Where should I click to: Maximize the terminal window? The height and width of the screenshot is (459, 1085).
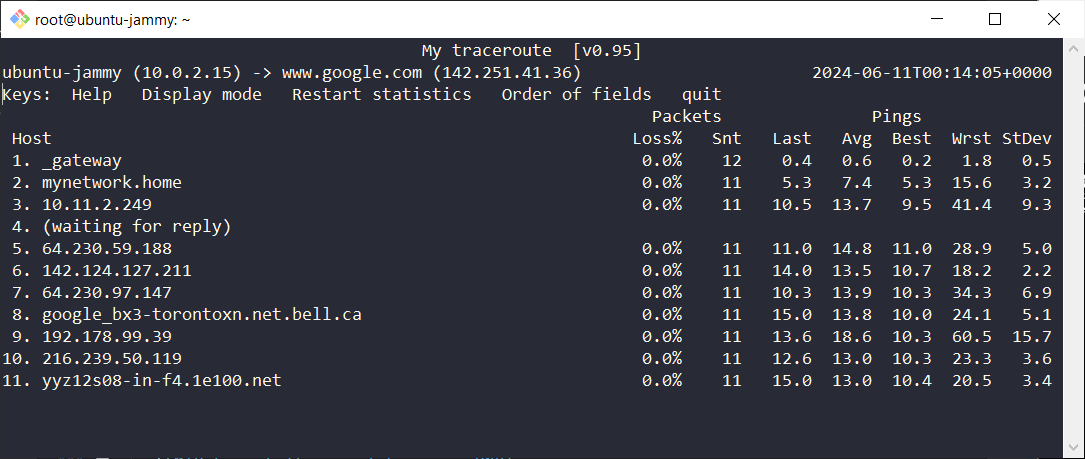[994, 19]
